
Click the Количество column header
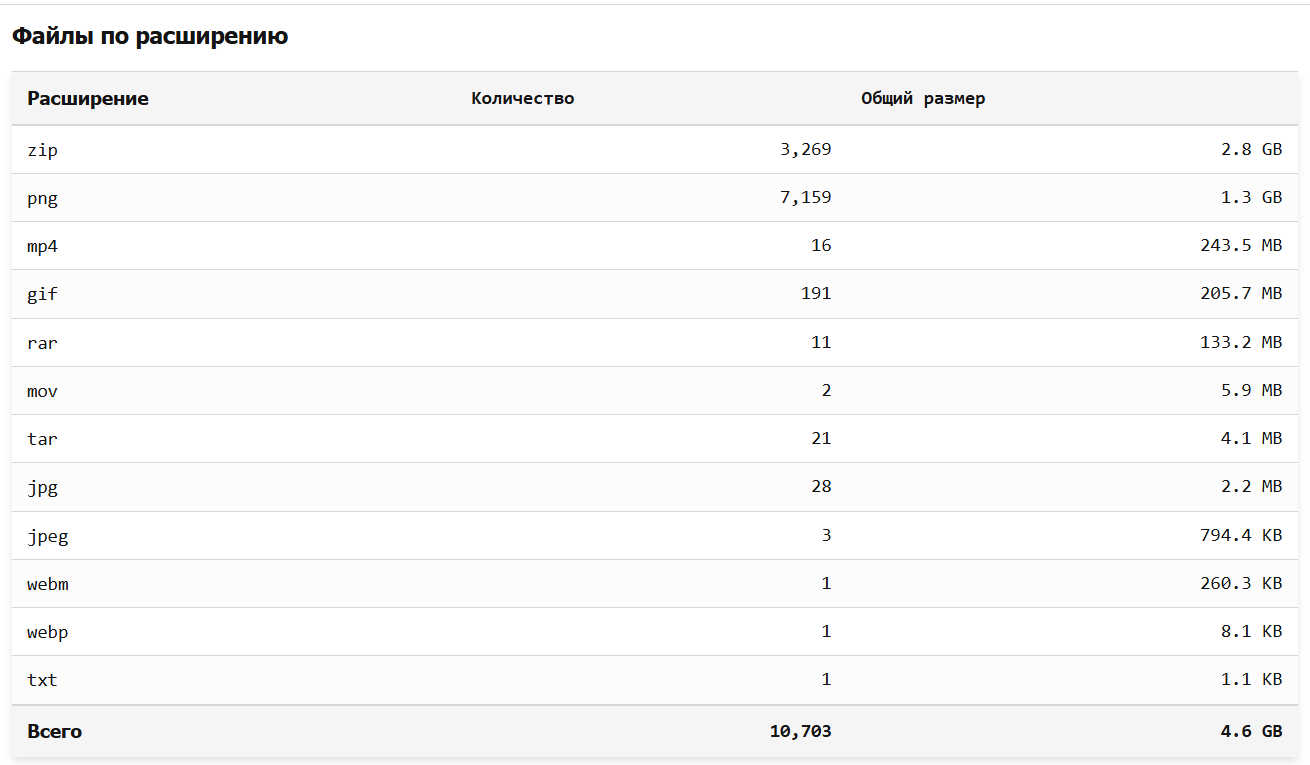(522, 99)
